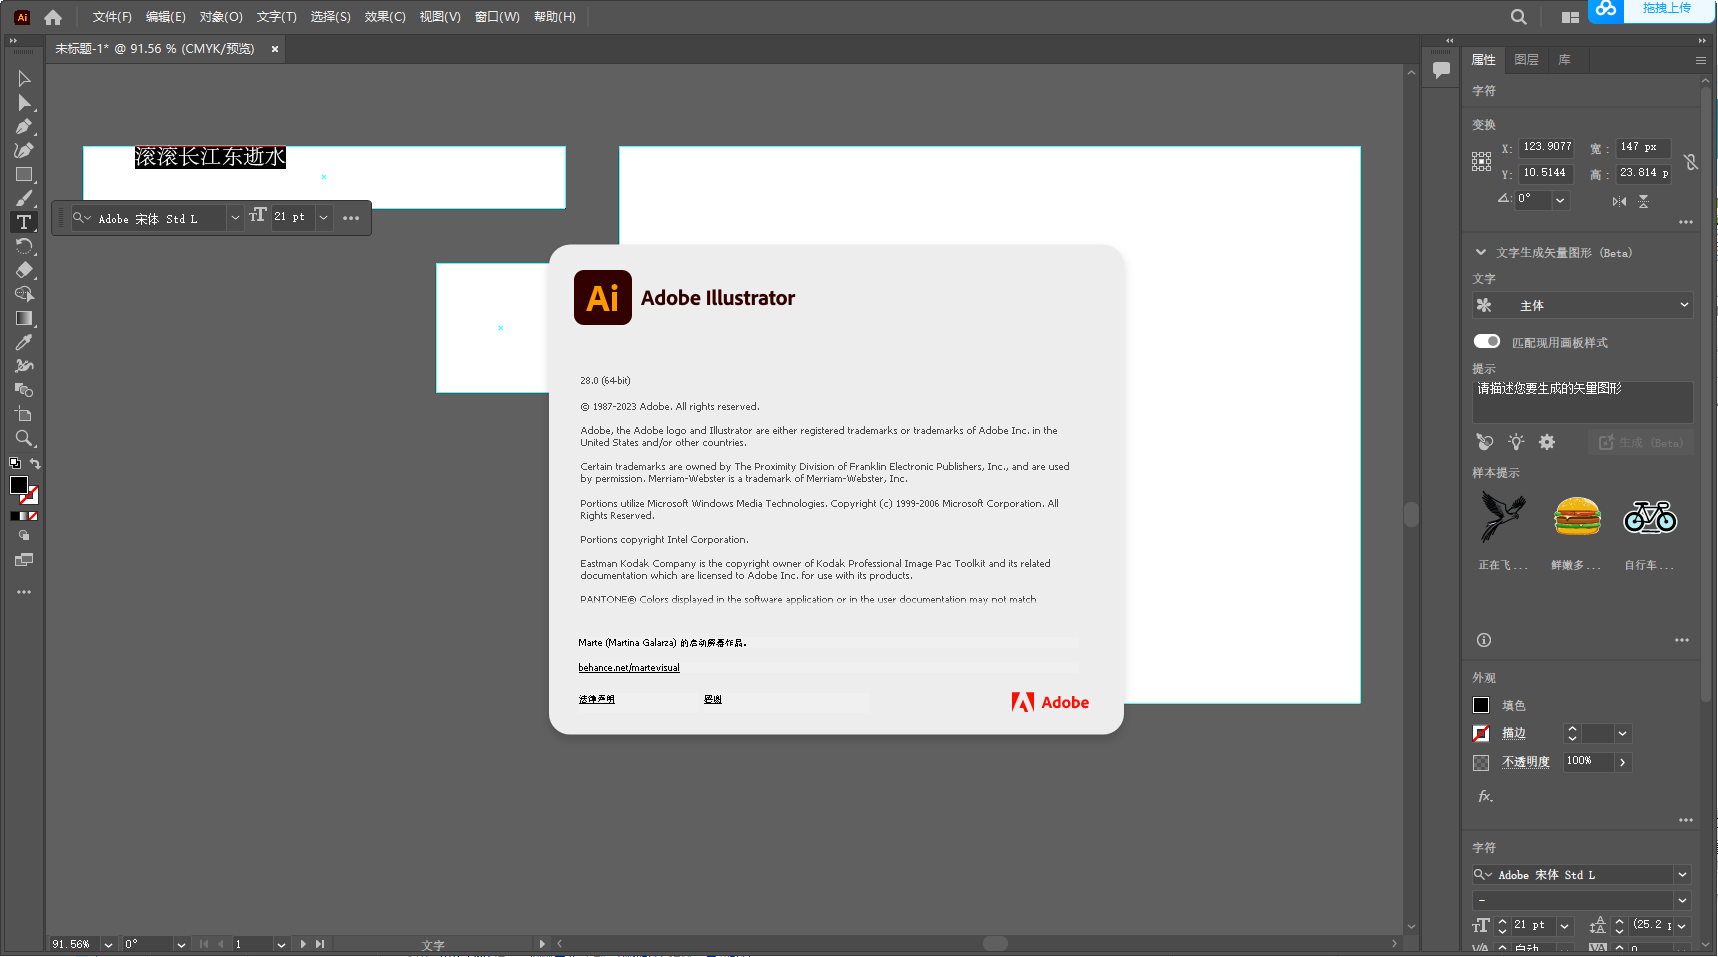Viewport: 1718px width, 957px height.
Task: Switch to the 库 tab
Action: (x=1564, y=60)
